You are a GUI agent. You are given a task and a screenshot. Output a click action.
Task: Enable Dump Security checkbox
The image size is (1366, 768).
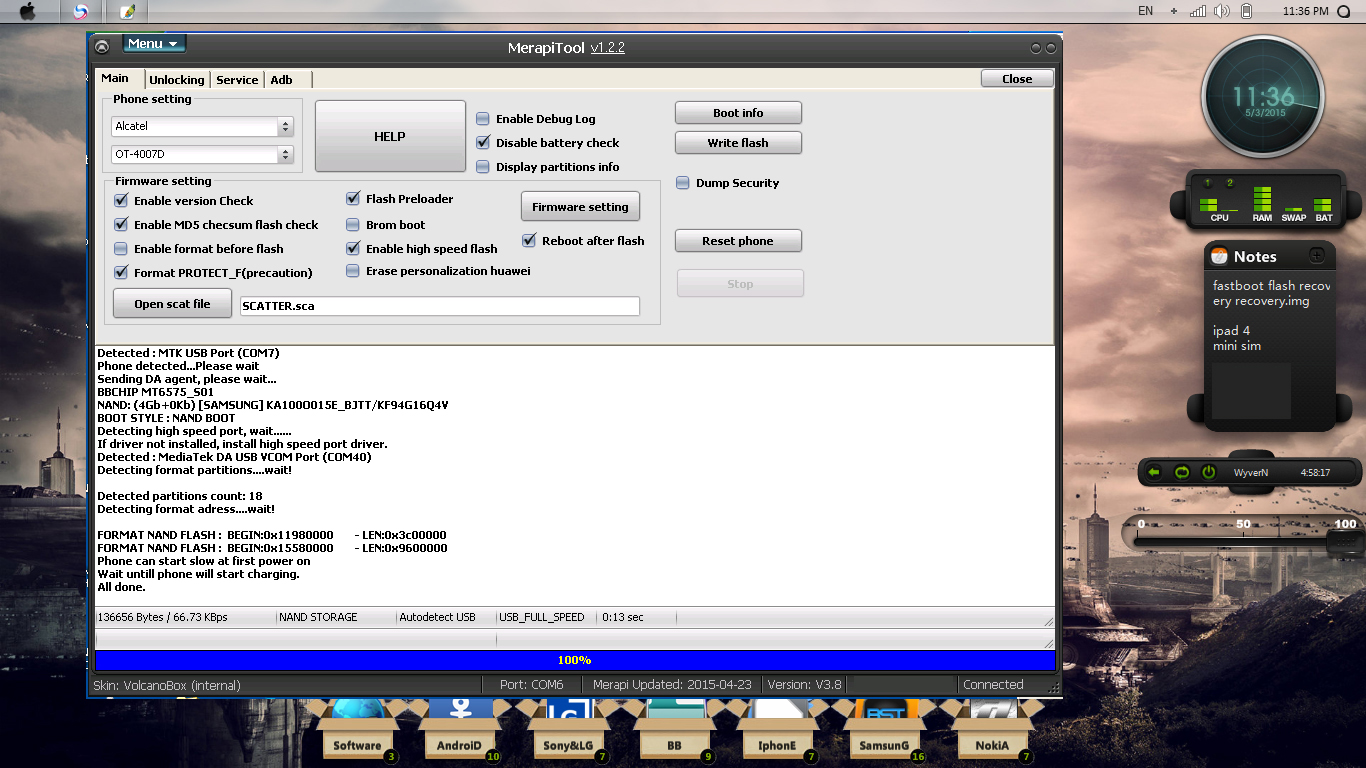click(x=683, y=183)
